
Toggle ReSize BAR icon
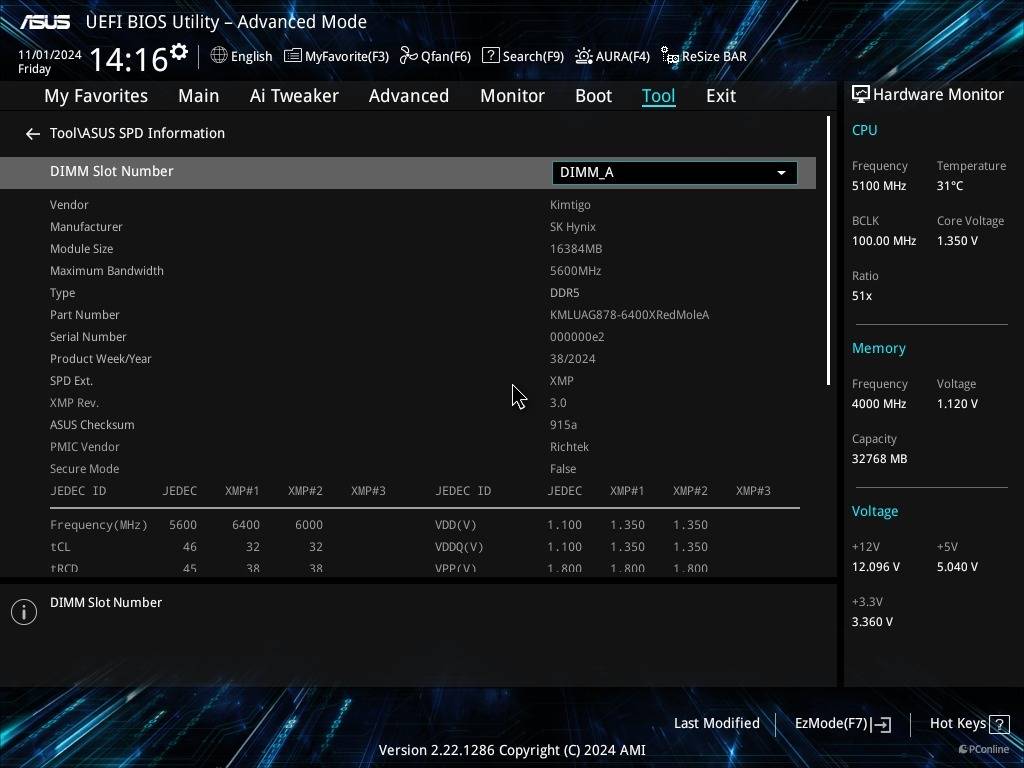click(670, 56)
